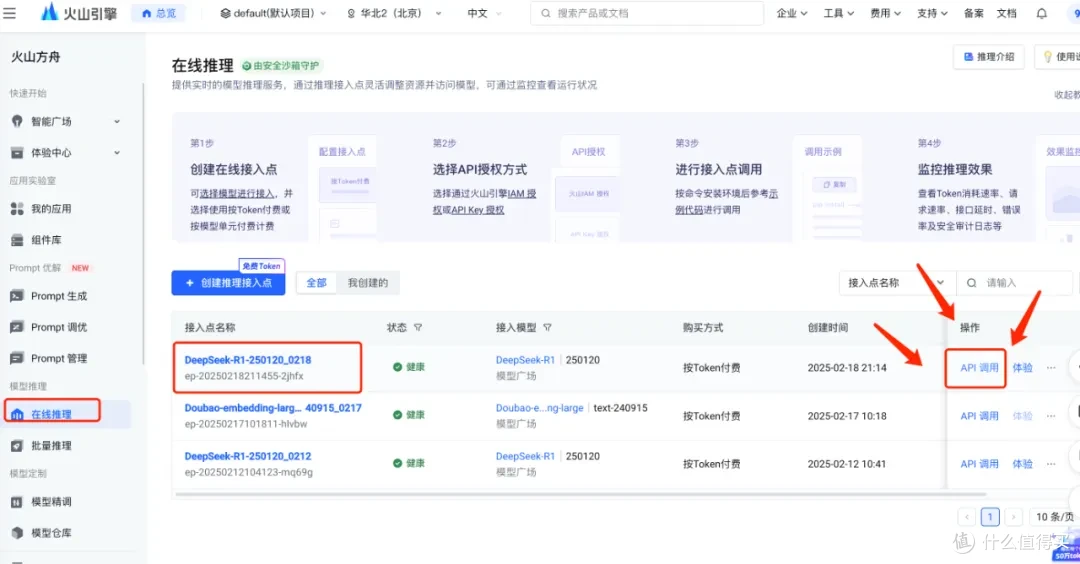Open DeepSeek-R1-250120_0218 endpoint link
Viewport: 1080px width, 564px height.
tap(247, 359)
